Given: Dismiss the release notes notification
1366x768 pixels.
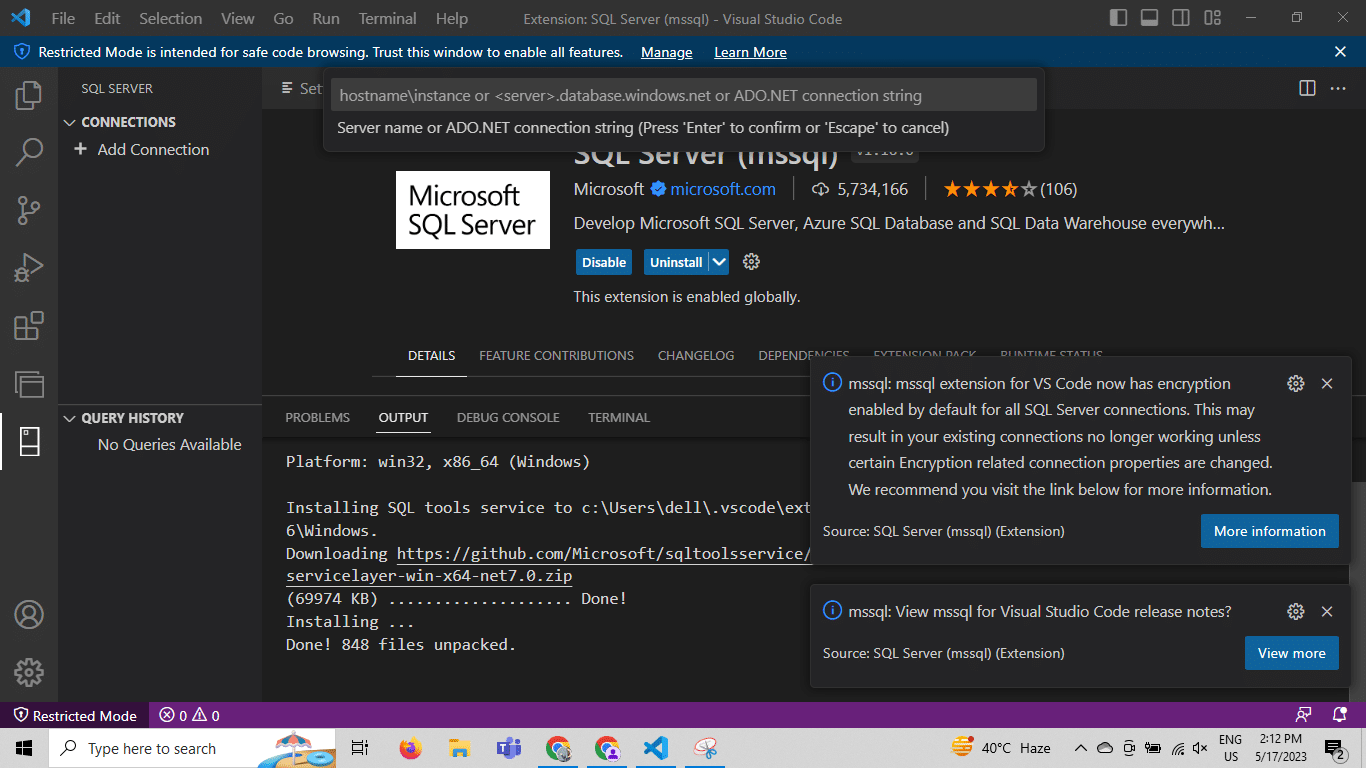Looking at the screenshot, I should 1327,612.
